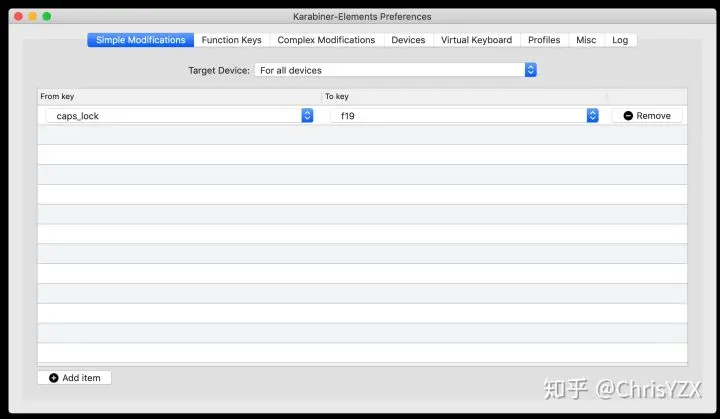720x419 pixels.
Task: Remove the caps_lock to f19 mapping
Action: (x=647, y=116)
